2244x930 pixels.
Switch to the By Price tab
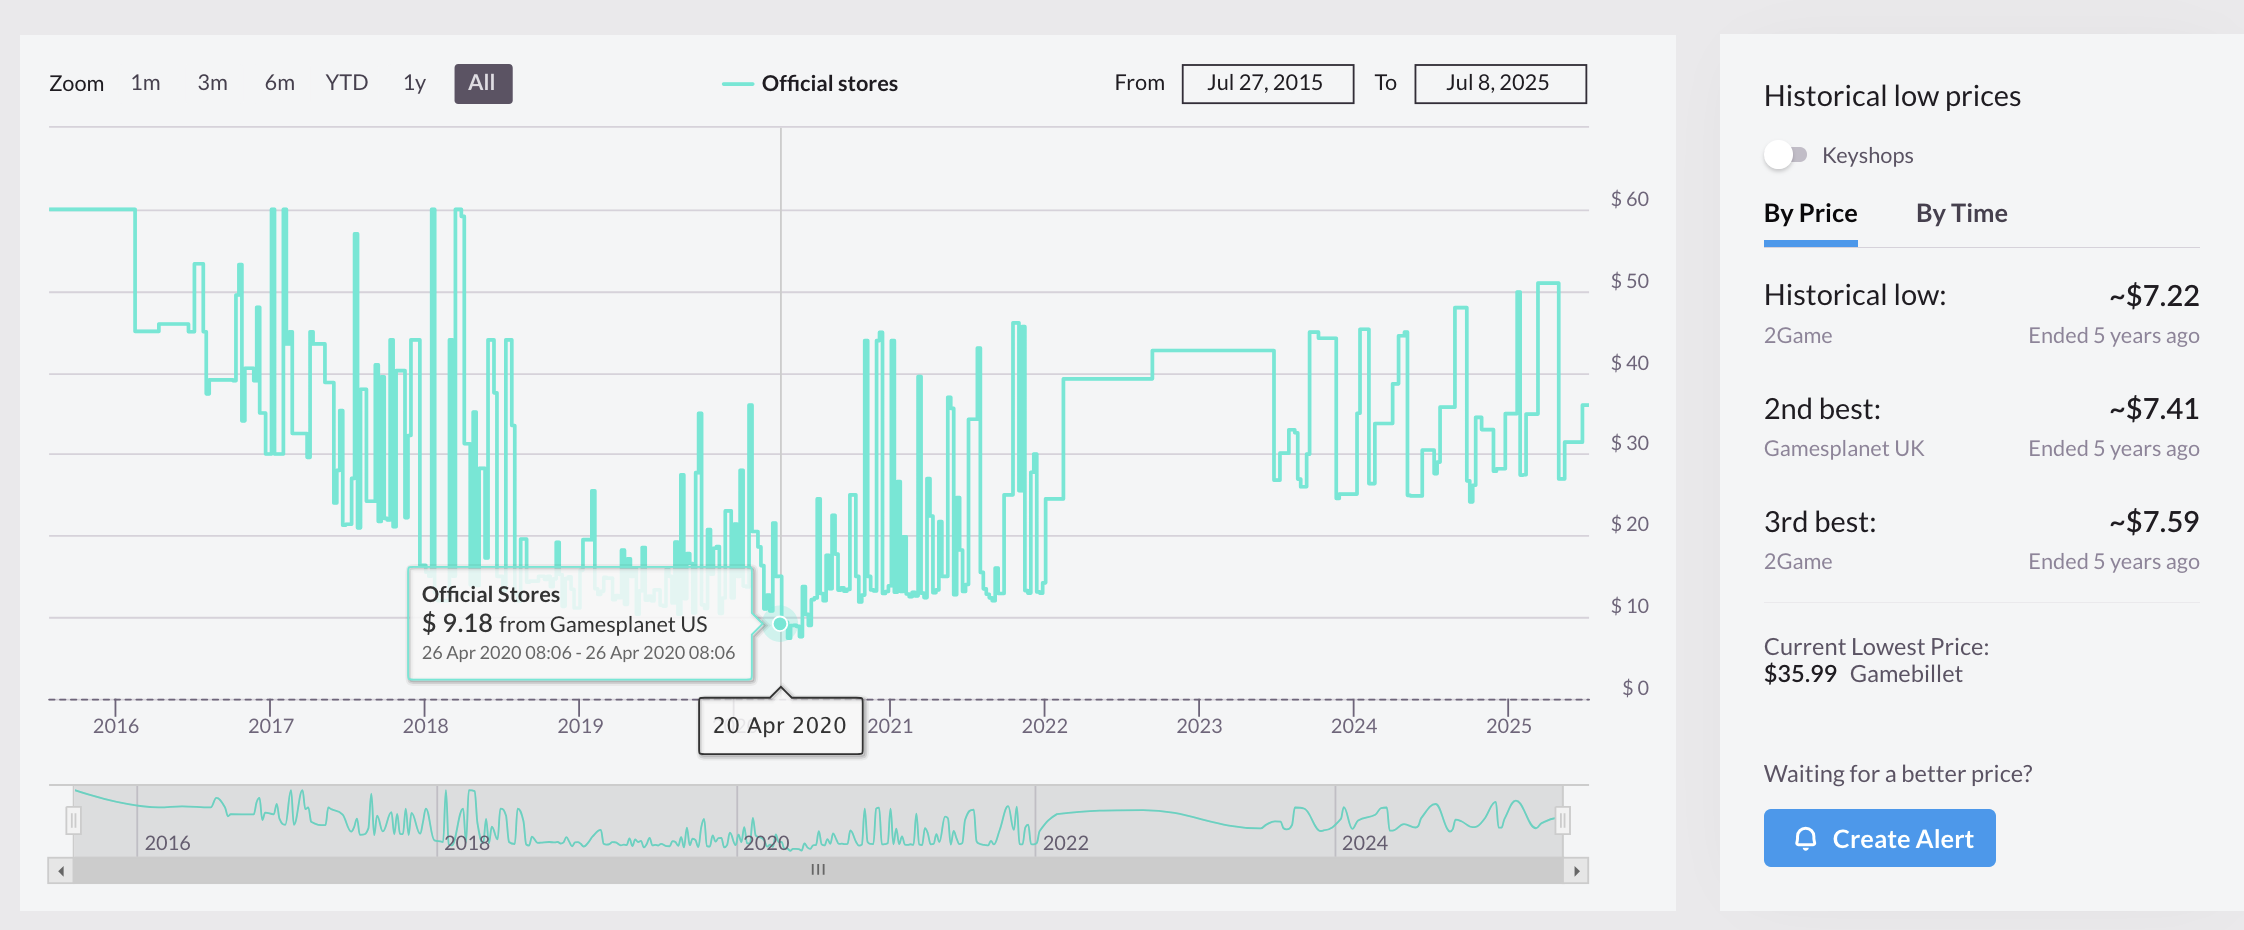pyautogui.click(x=1810, y=214)
